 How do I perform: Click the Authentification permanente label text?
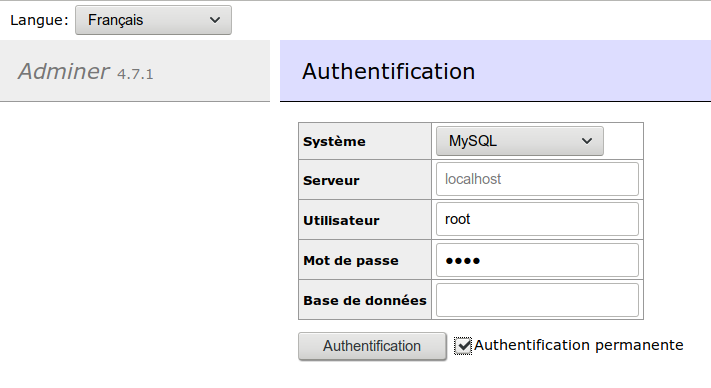click(579, 345)
